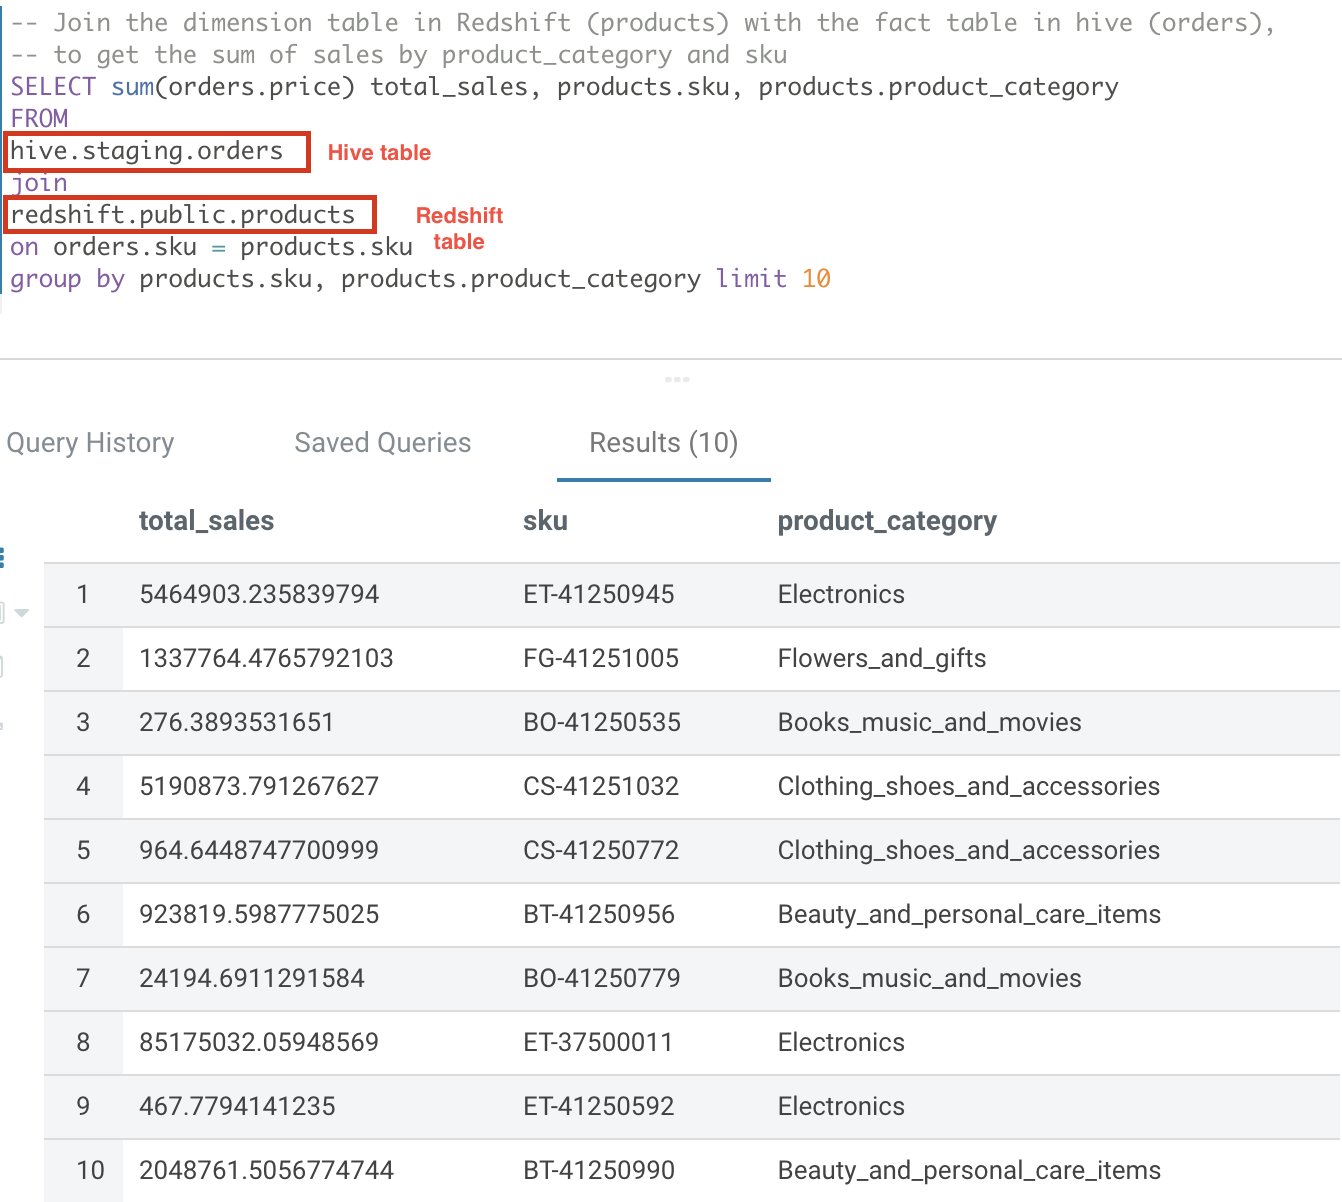Click Clothing_shoes_and_accessories cell for CS-41250772
The width and height of the screenshot is (1342, 1202).
pos(968,850)
